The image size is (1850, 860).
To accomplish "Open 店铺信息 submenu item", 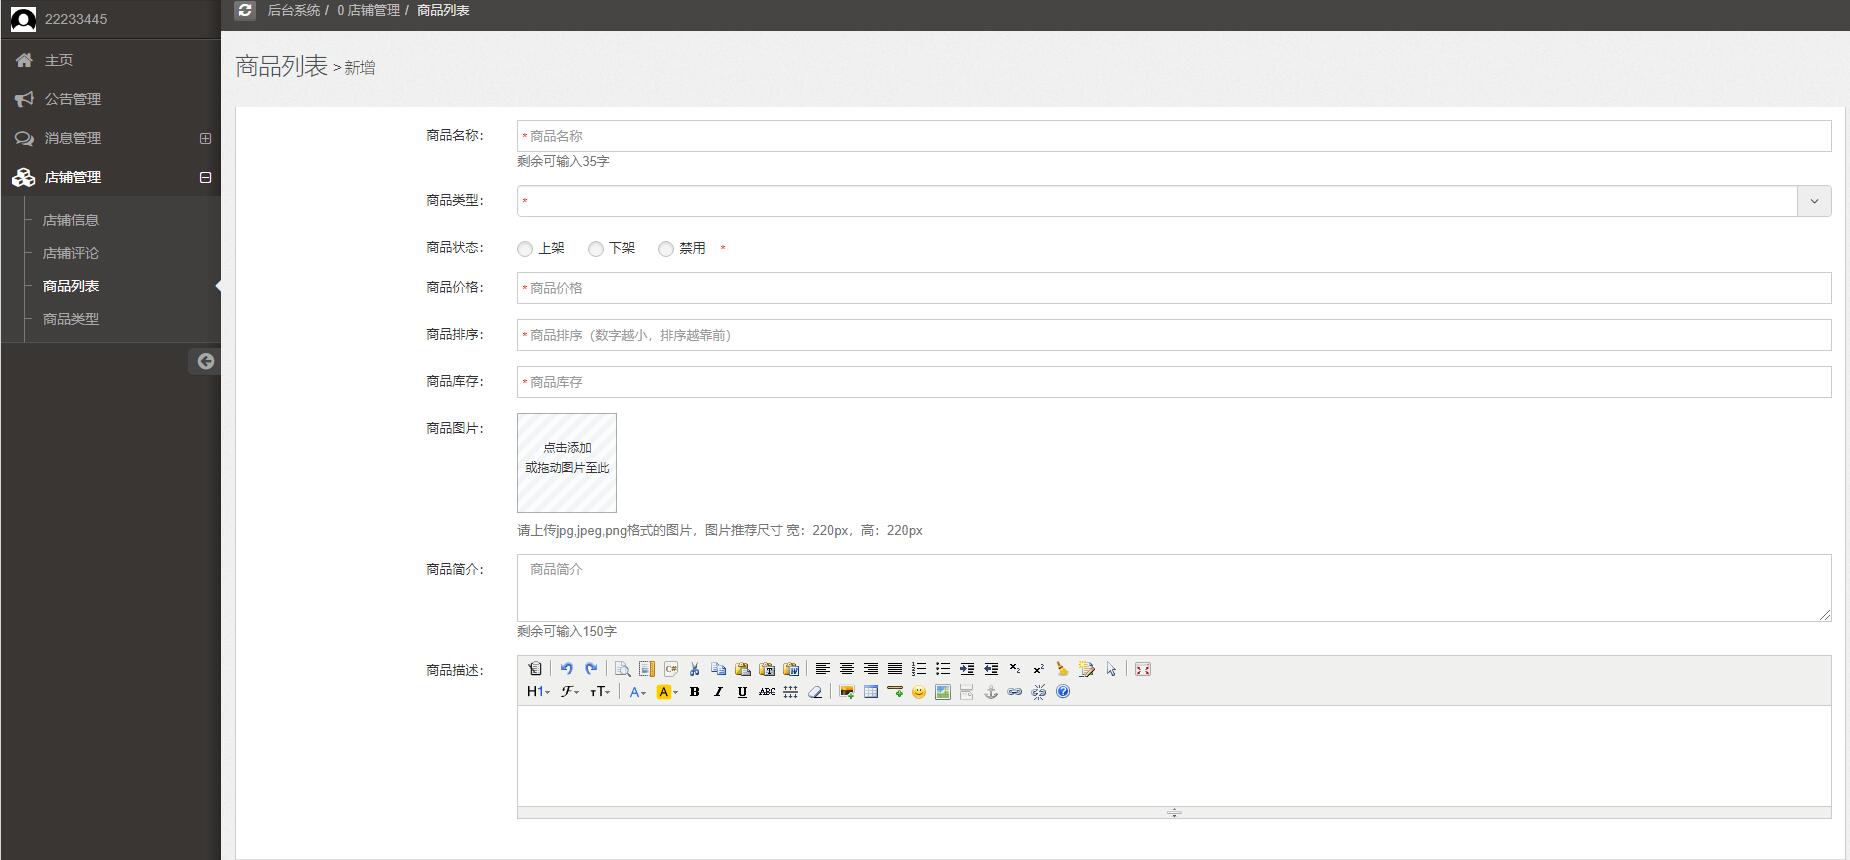I will click(71, 220).
